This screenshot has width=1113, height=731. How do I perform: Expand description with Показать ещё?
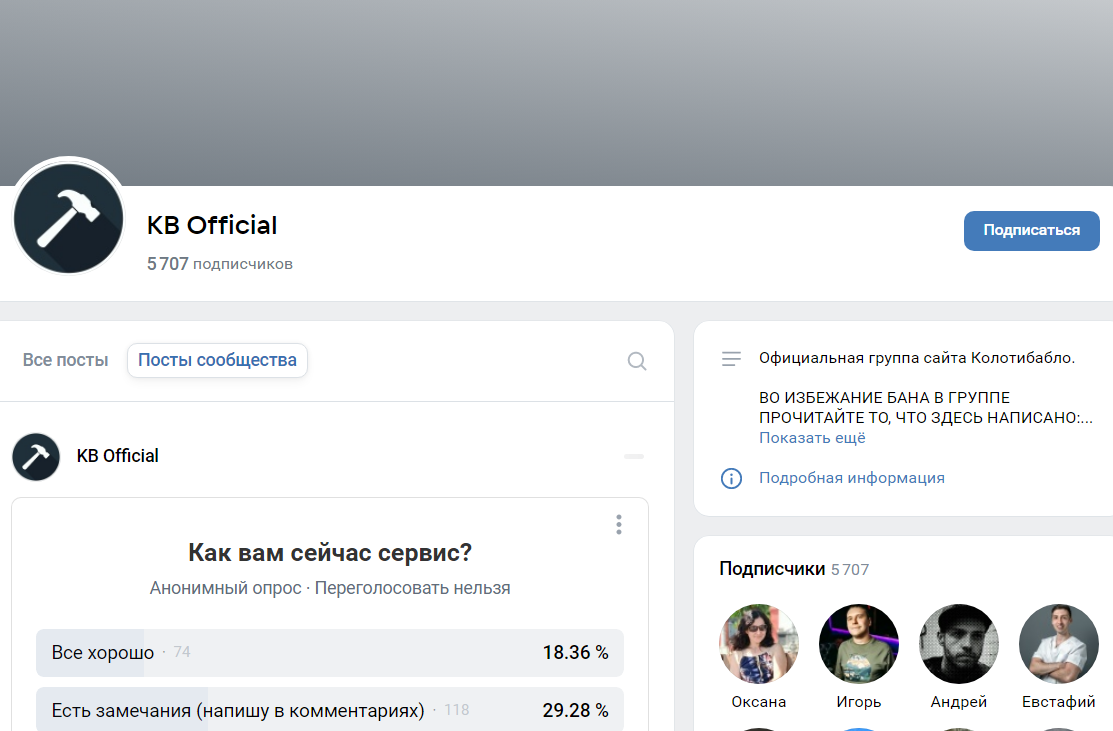(812, 438)
